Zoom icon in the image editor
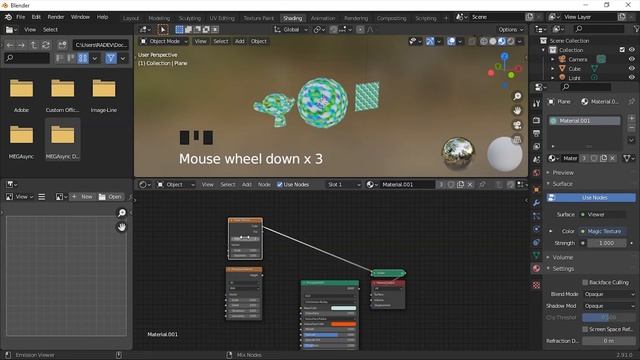 pyautogui.click(x=122, y=213)
